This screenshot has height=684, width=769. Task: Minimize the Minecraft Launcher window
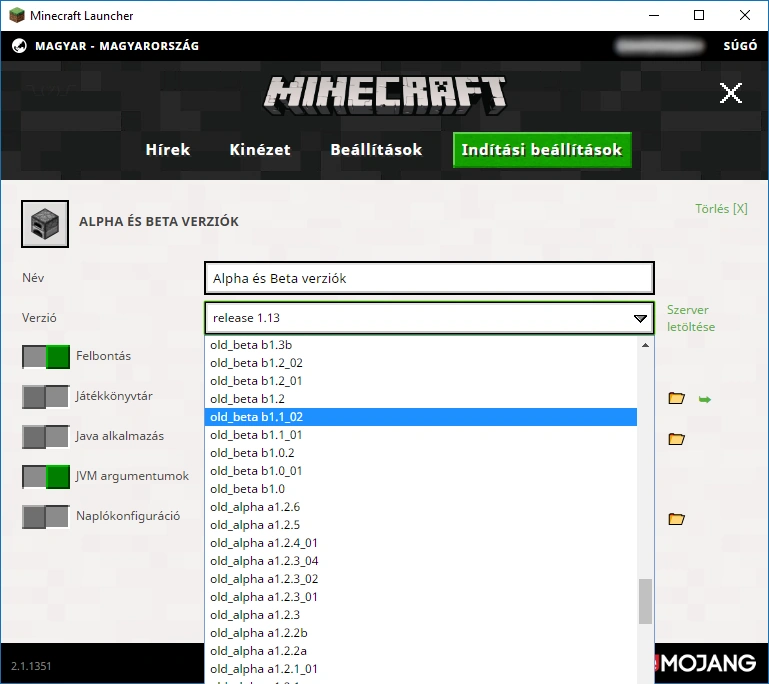pos(654,15)
